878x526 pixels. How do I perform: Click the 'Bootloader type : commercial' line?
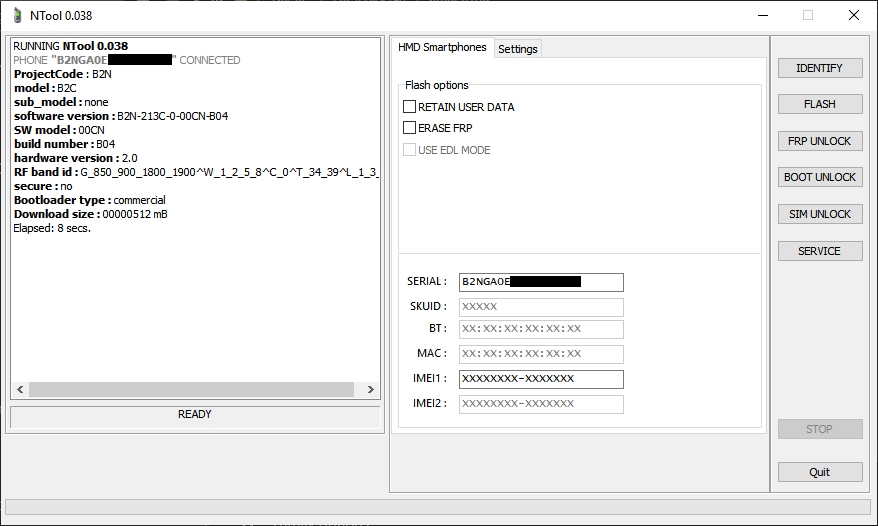coord(90,200)
